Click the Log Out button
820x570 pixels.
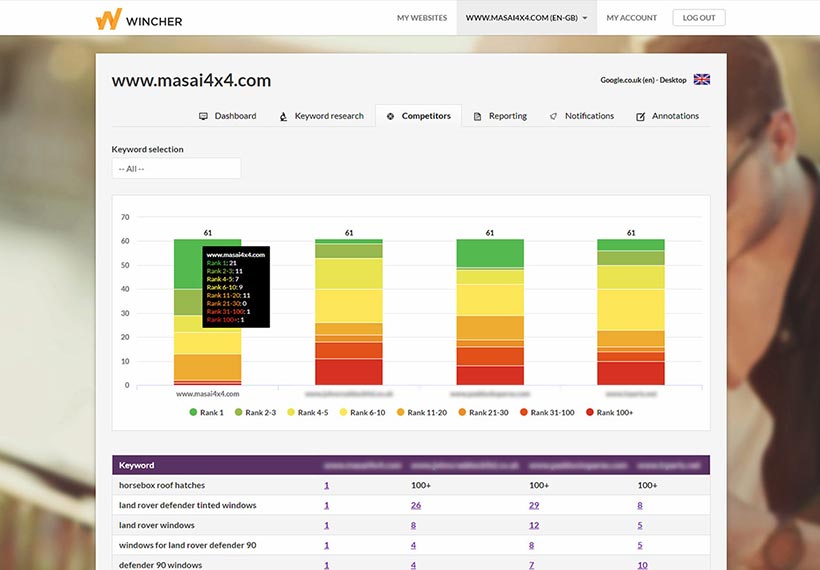(x=699, y=18)
